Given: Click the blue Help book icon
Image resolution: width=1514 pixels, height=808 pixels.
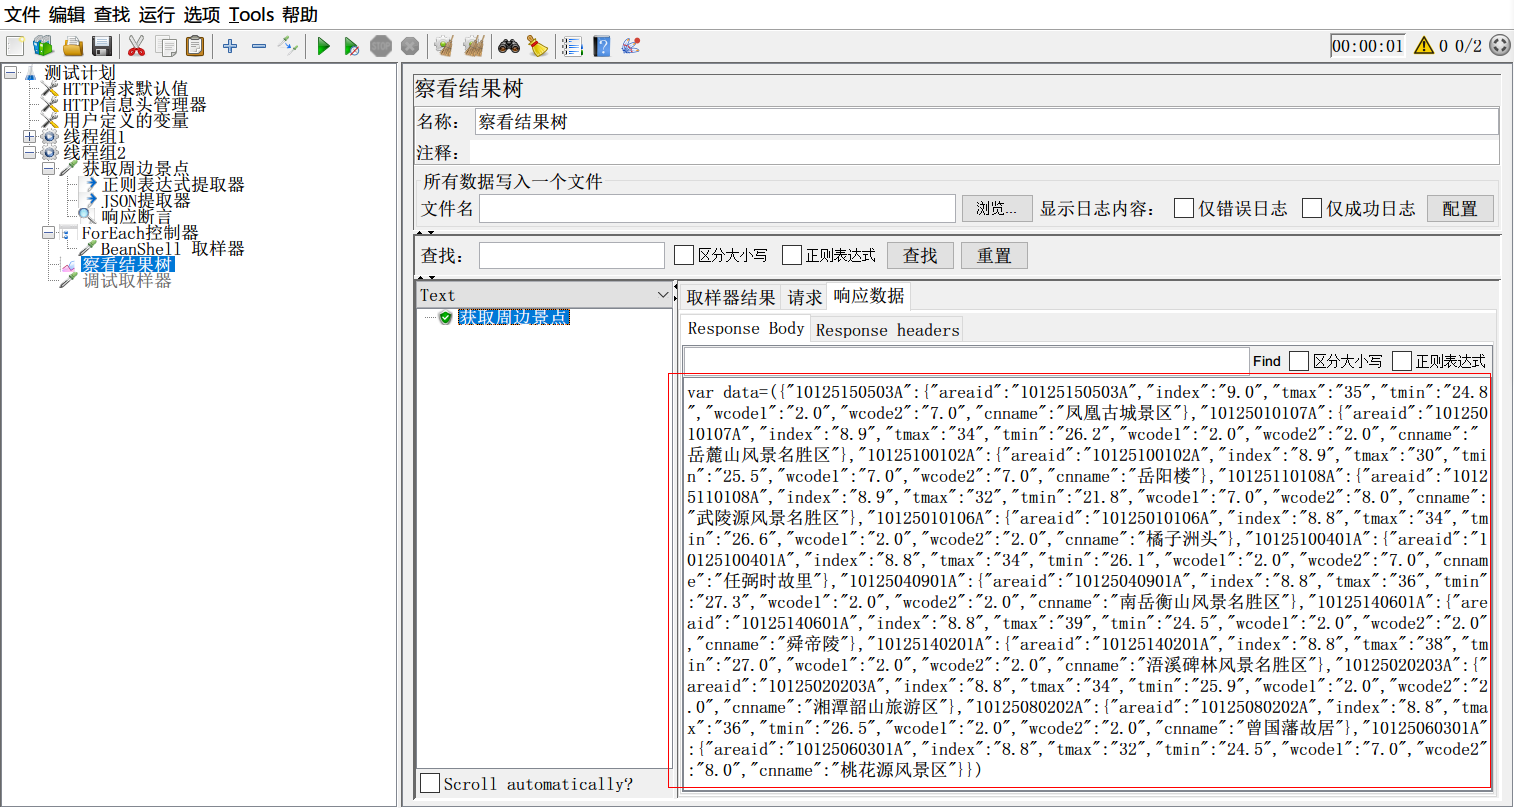Looking at the screenshot, I should [601, 46].
